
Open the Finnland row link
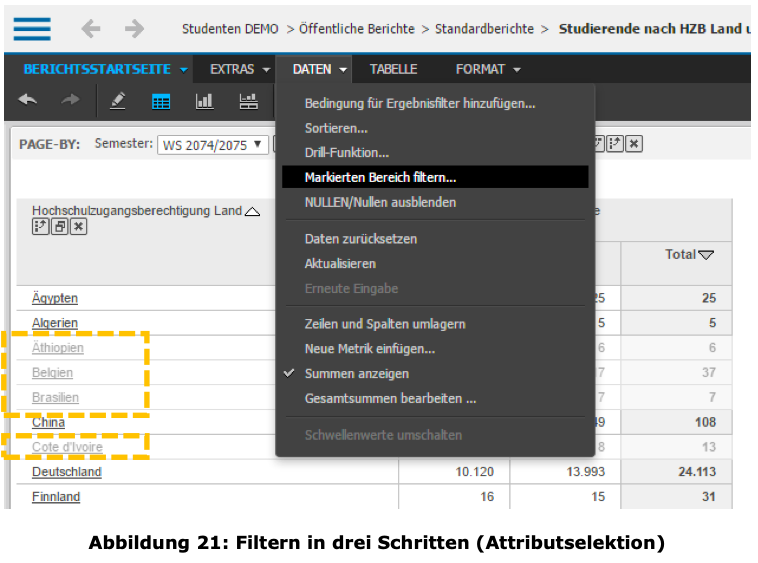click(x=56, y=497)
